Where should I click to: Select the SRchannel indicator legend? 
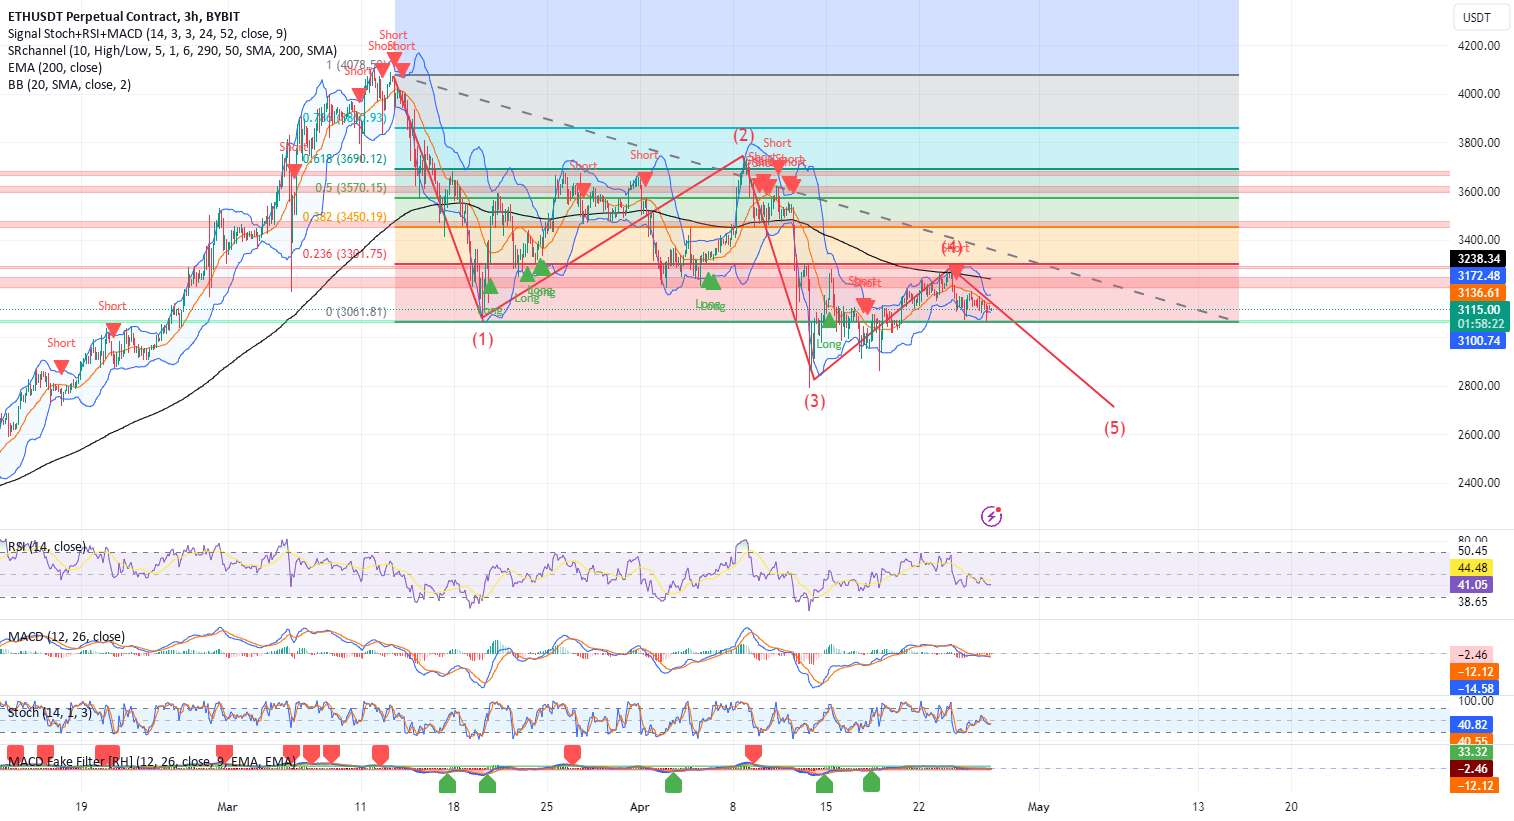point(172,51)
